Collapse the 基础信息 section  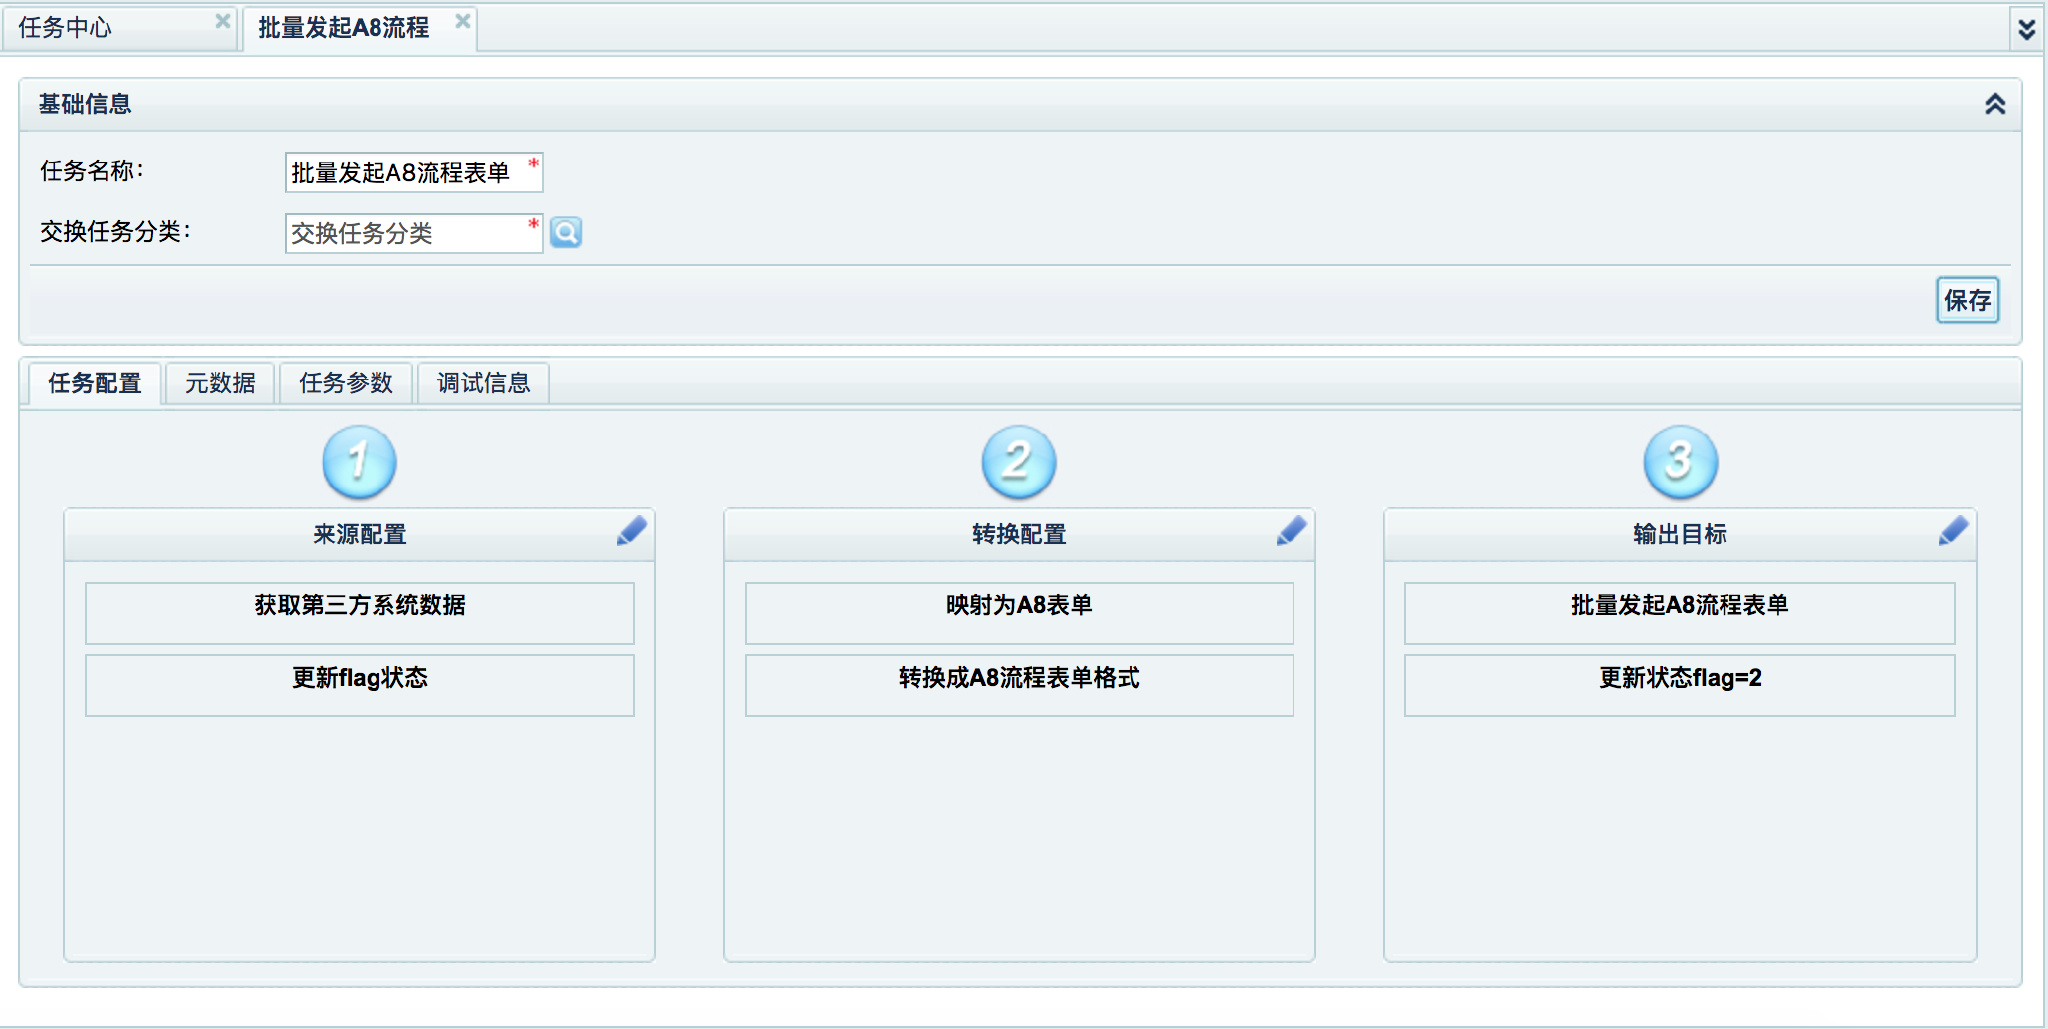[1995, 104]
